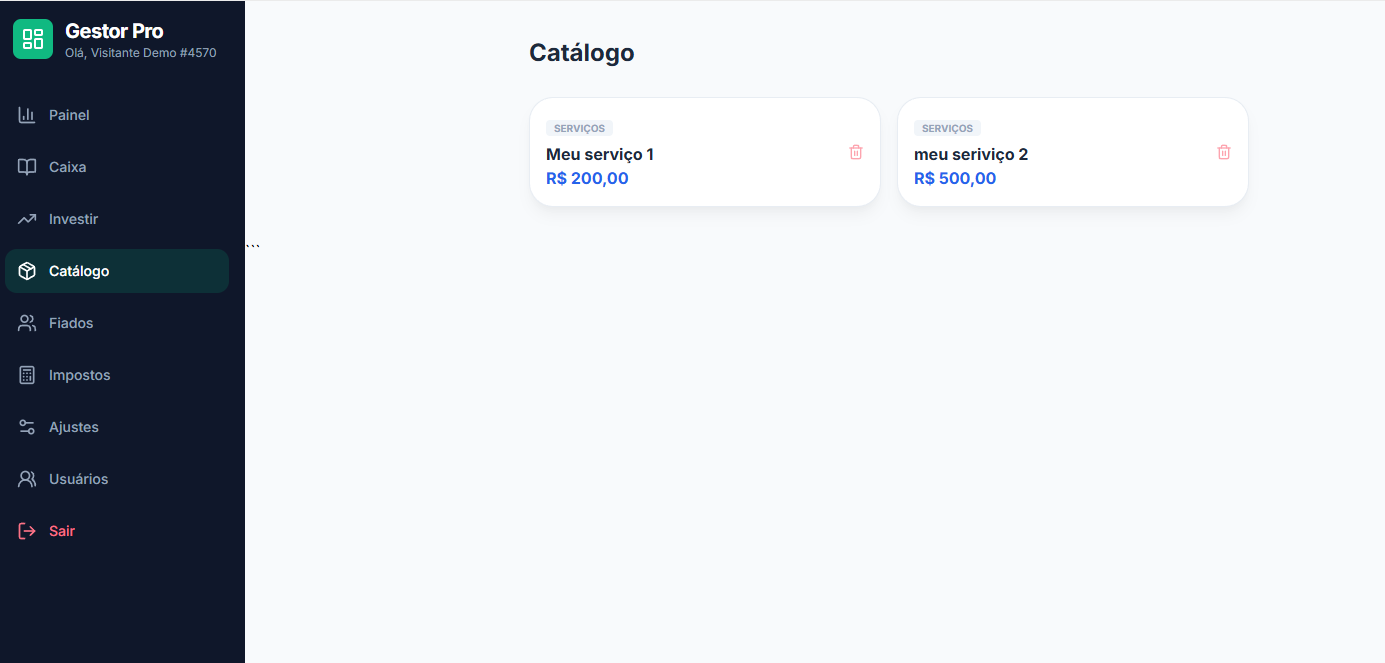
Task: Delete Meu serviço 1 with trash icon
Action: 856,152
